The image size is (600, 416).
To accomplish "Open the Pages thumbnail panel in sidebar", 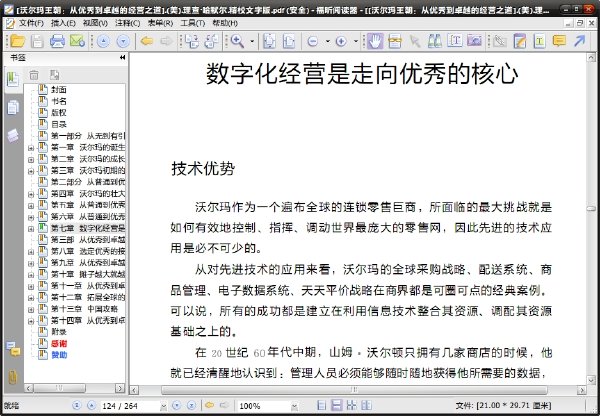I will pos(13,108).
